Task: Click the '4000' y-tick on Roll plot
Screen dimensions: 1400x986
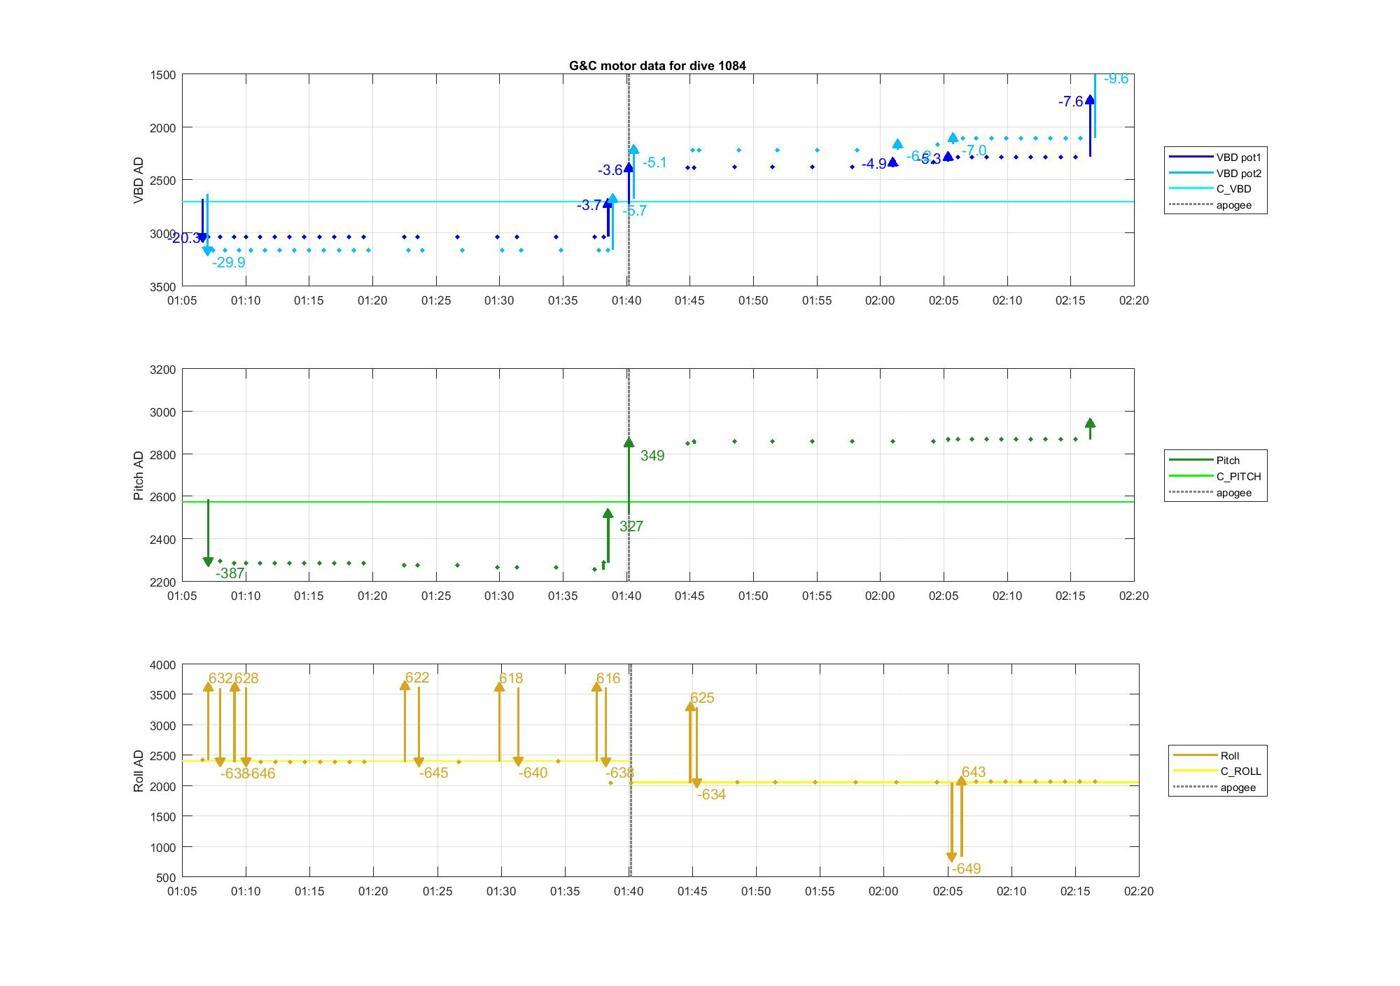Action: pos(165,665)
